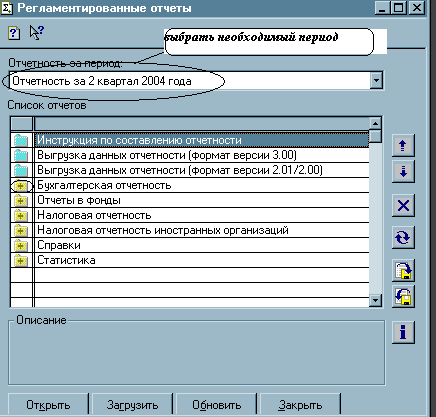This screenshot has height=417, width=436.
Task: Minimize the Регламентированные отчеты window
Action: pos(382,8)
